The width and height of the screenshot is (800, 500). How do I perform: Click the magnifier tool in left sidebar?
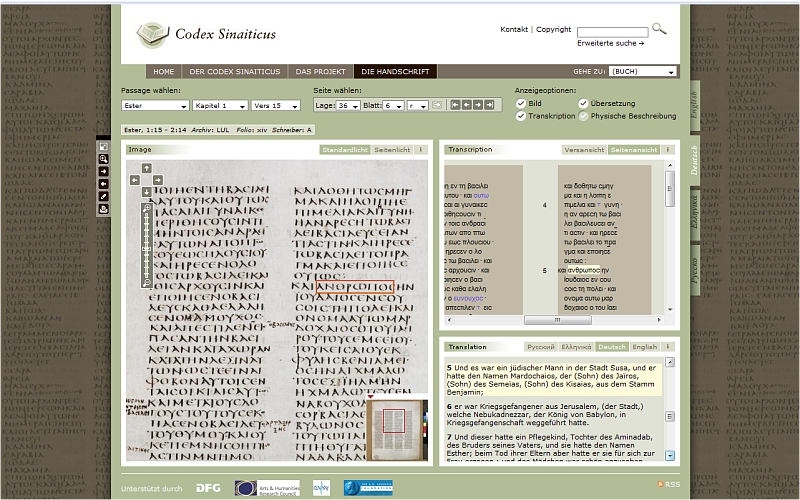[104, 159]
